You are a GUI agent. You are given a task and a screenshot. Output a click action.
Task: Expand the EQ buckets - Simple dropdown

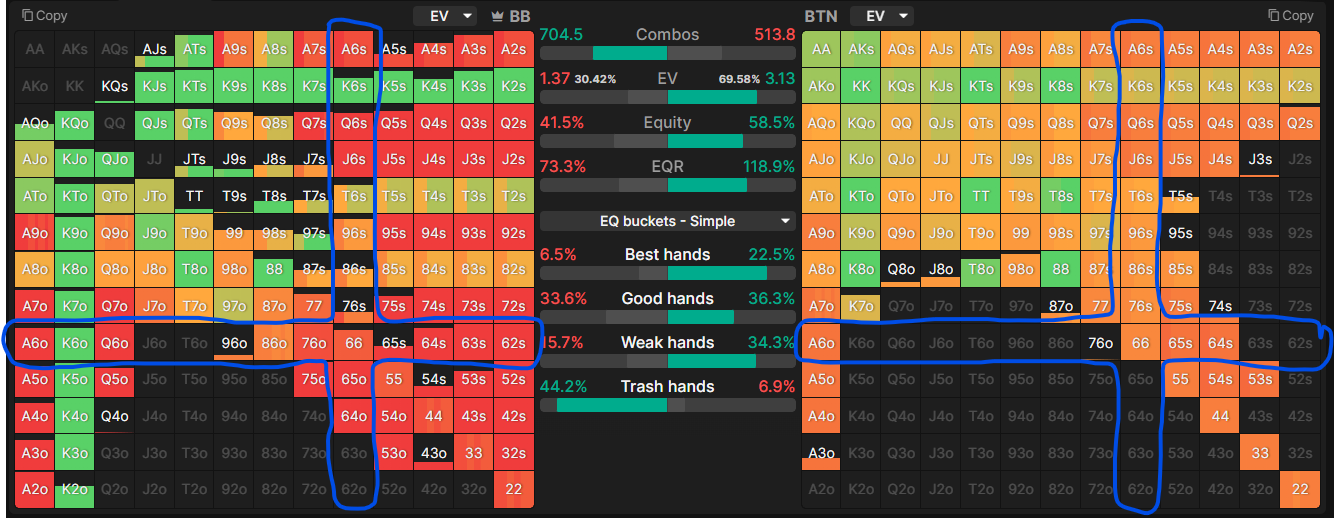(x=667, y=221)
